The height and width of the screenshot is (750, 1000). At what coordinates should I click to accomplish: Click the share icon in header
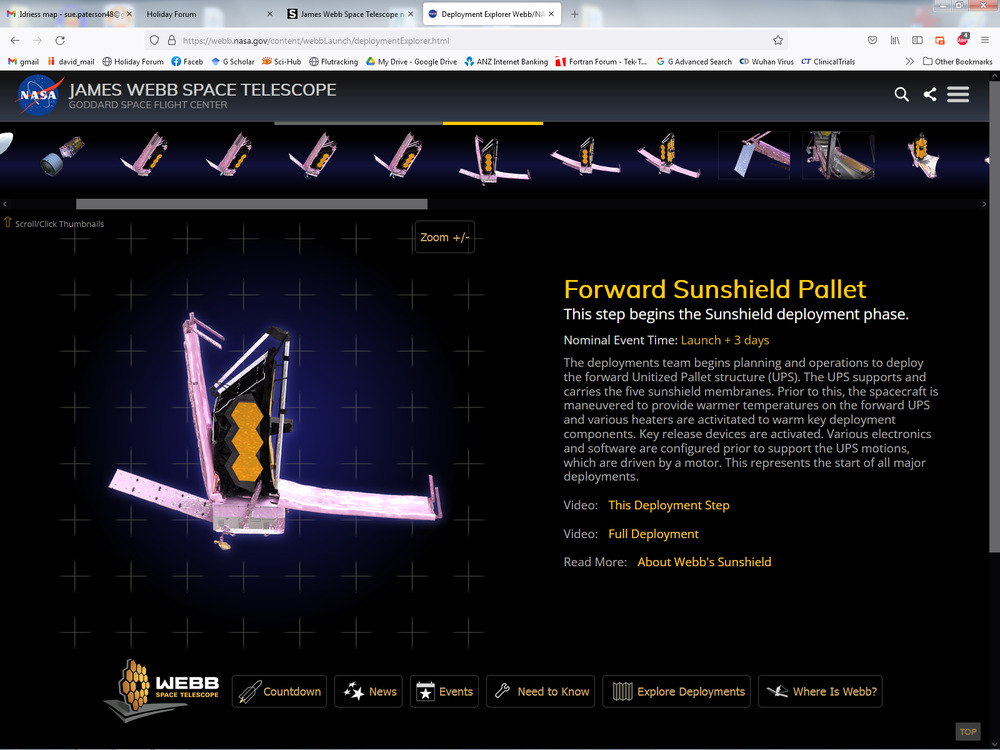pos(930,94)
